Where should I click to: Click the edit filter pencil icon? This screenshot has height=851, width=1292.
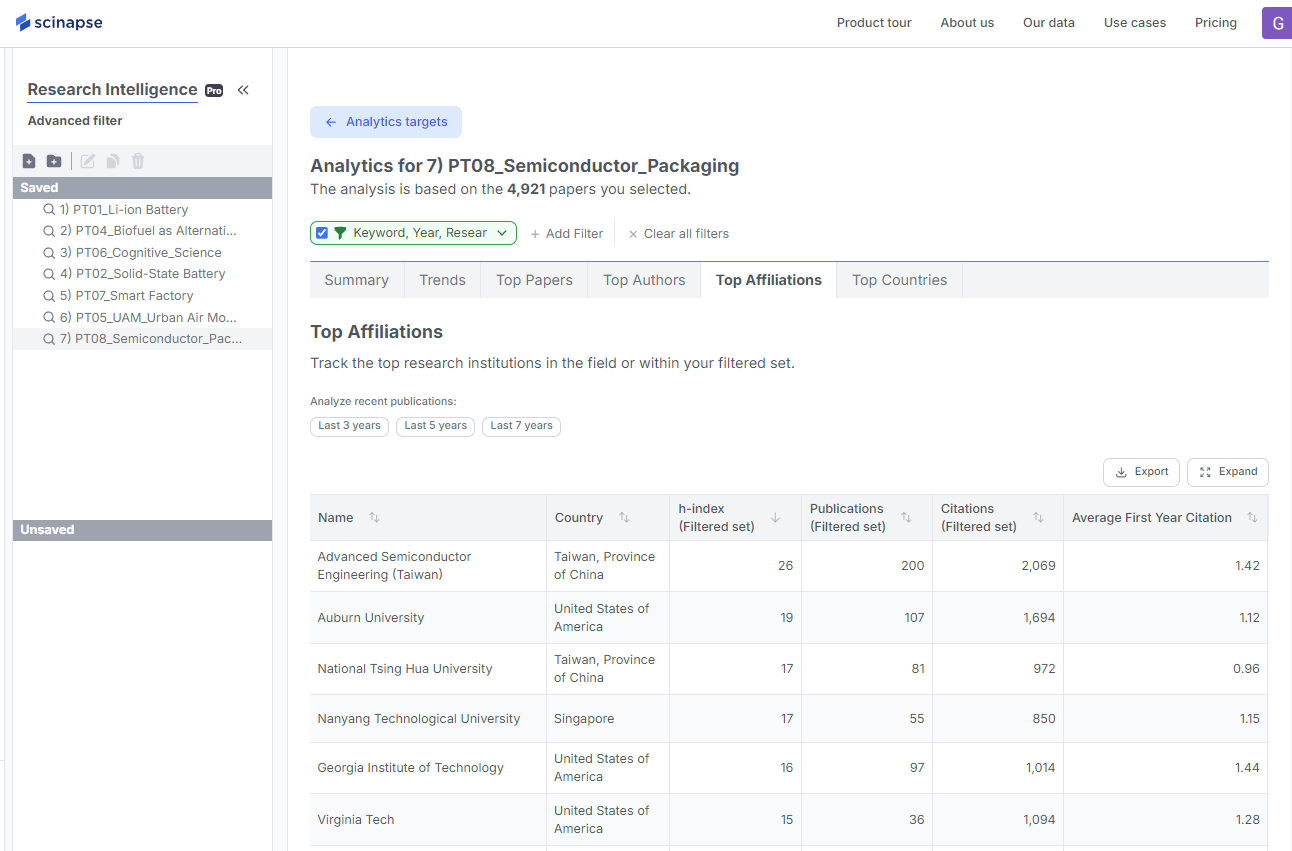pyautogui.click(x=86, y=160)
